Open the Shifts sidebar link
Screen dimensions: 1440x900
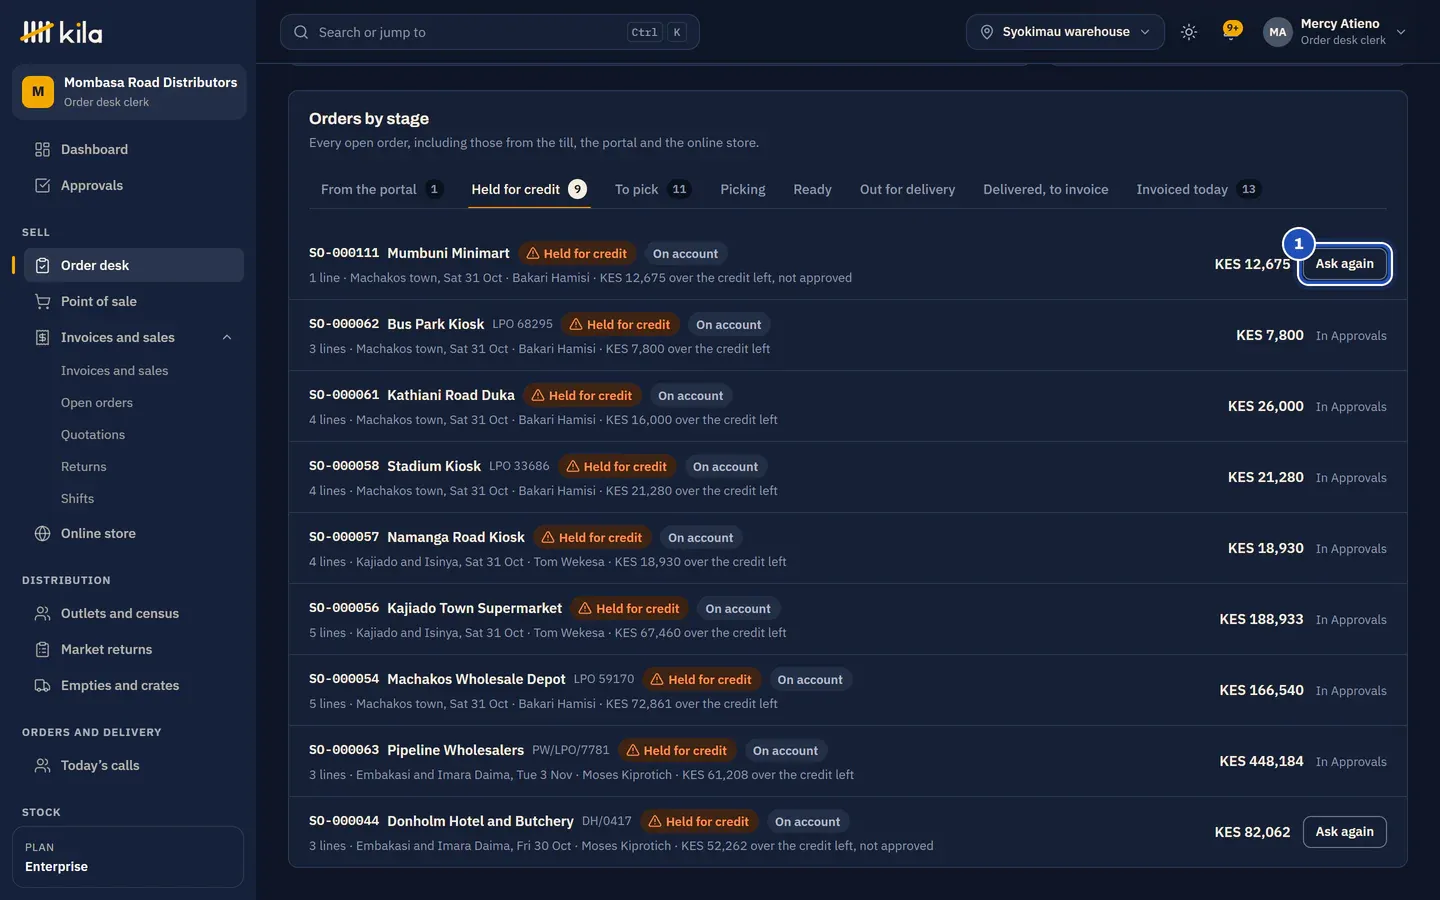point(77,499)
